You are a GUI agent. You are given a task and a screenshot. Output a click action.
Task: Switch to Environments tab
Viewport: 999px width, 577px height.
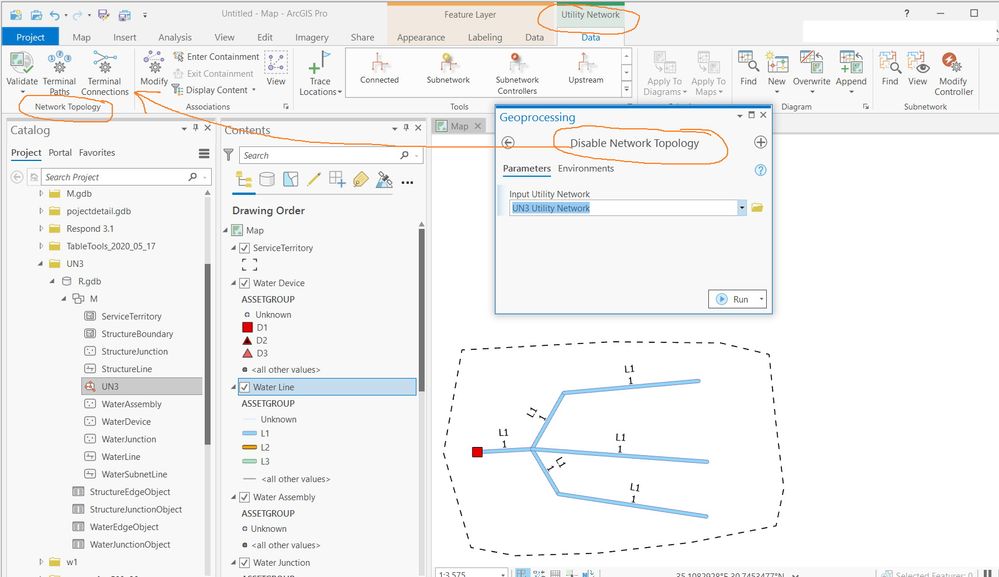(x=586, y=168)
